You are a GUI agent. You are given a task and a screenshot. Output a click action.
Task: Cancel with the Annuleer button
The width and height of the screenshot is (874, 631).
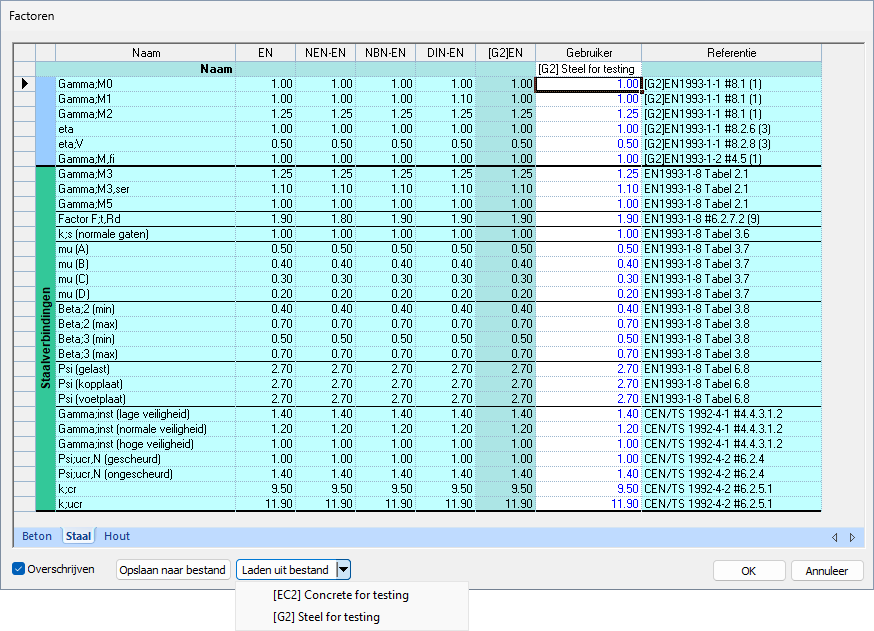(827, 571)
